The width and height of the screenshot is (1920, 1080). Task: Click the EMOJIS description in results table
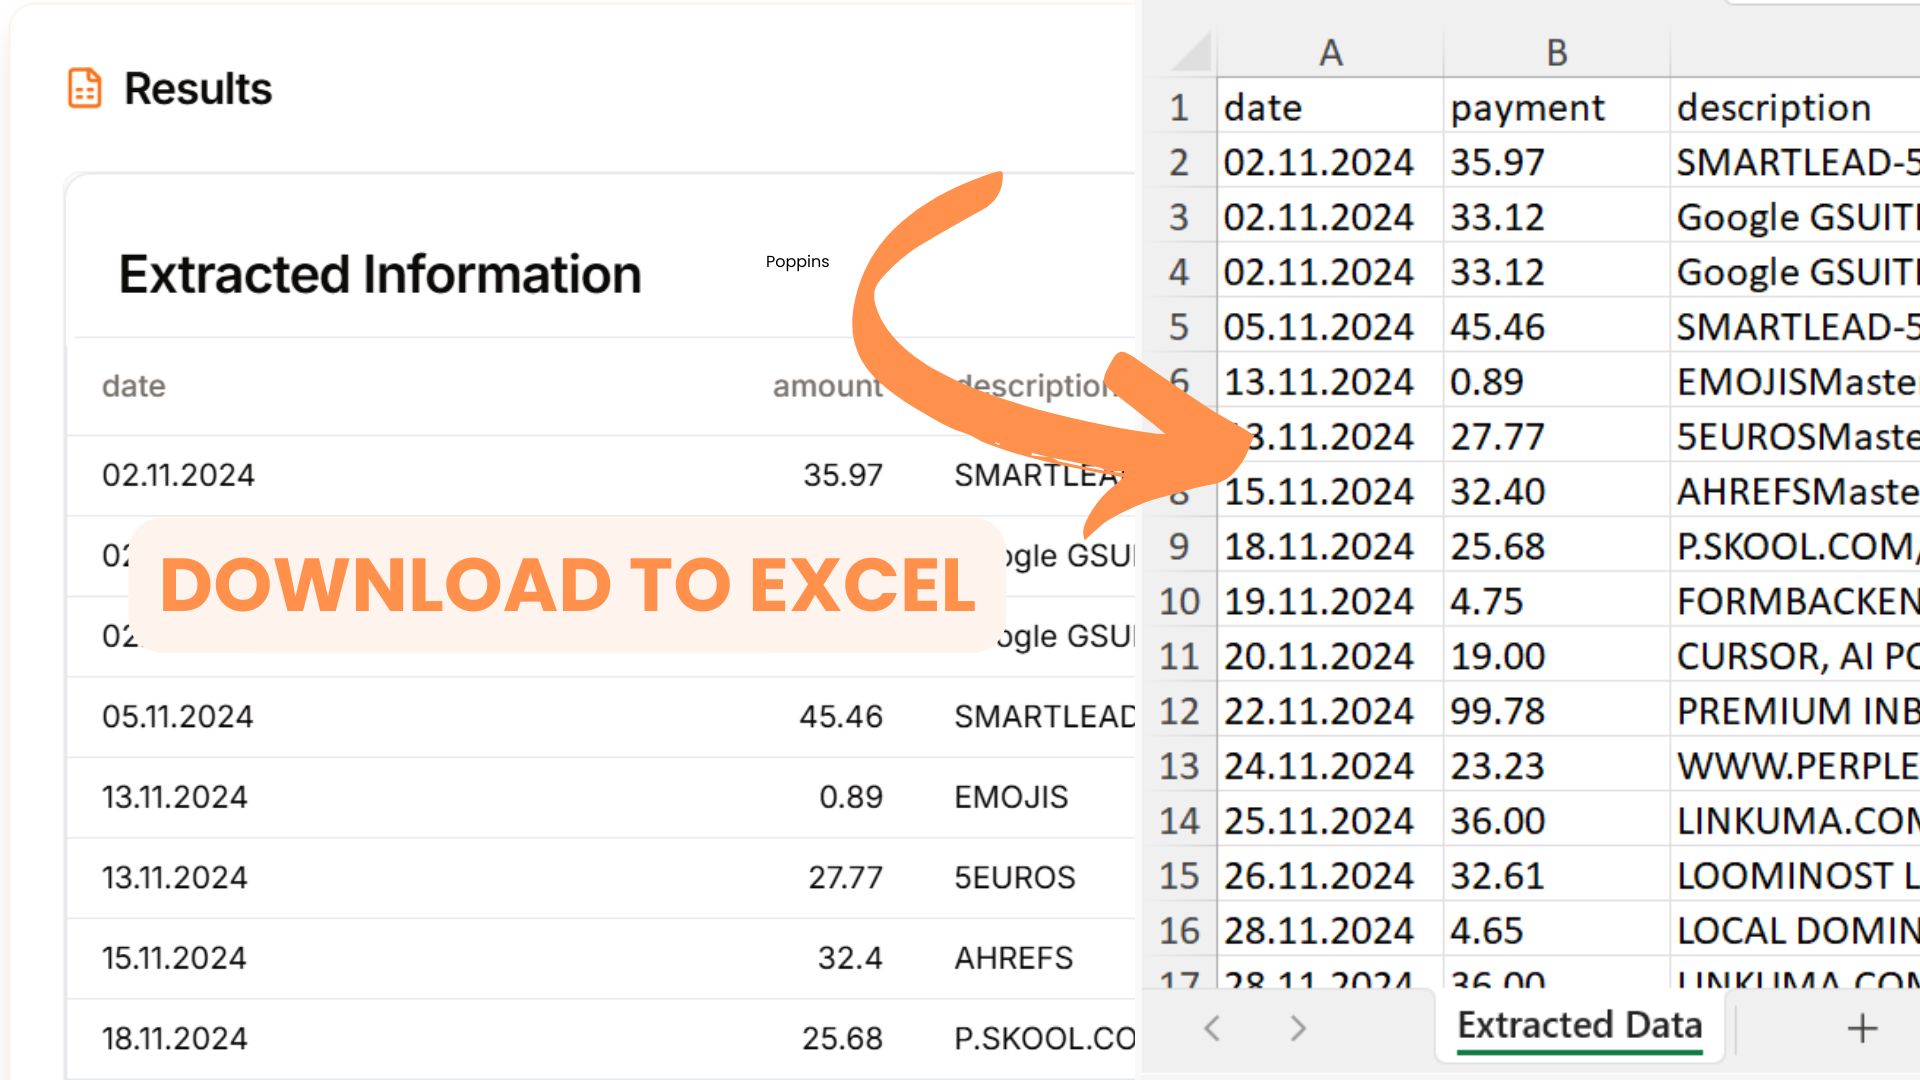click(x=1011, y=797)
